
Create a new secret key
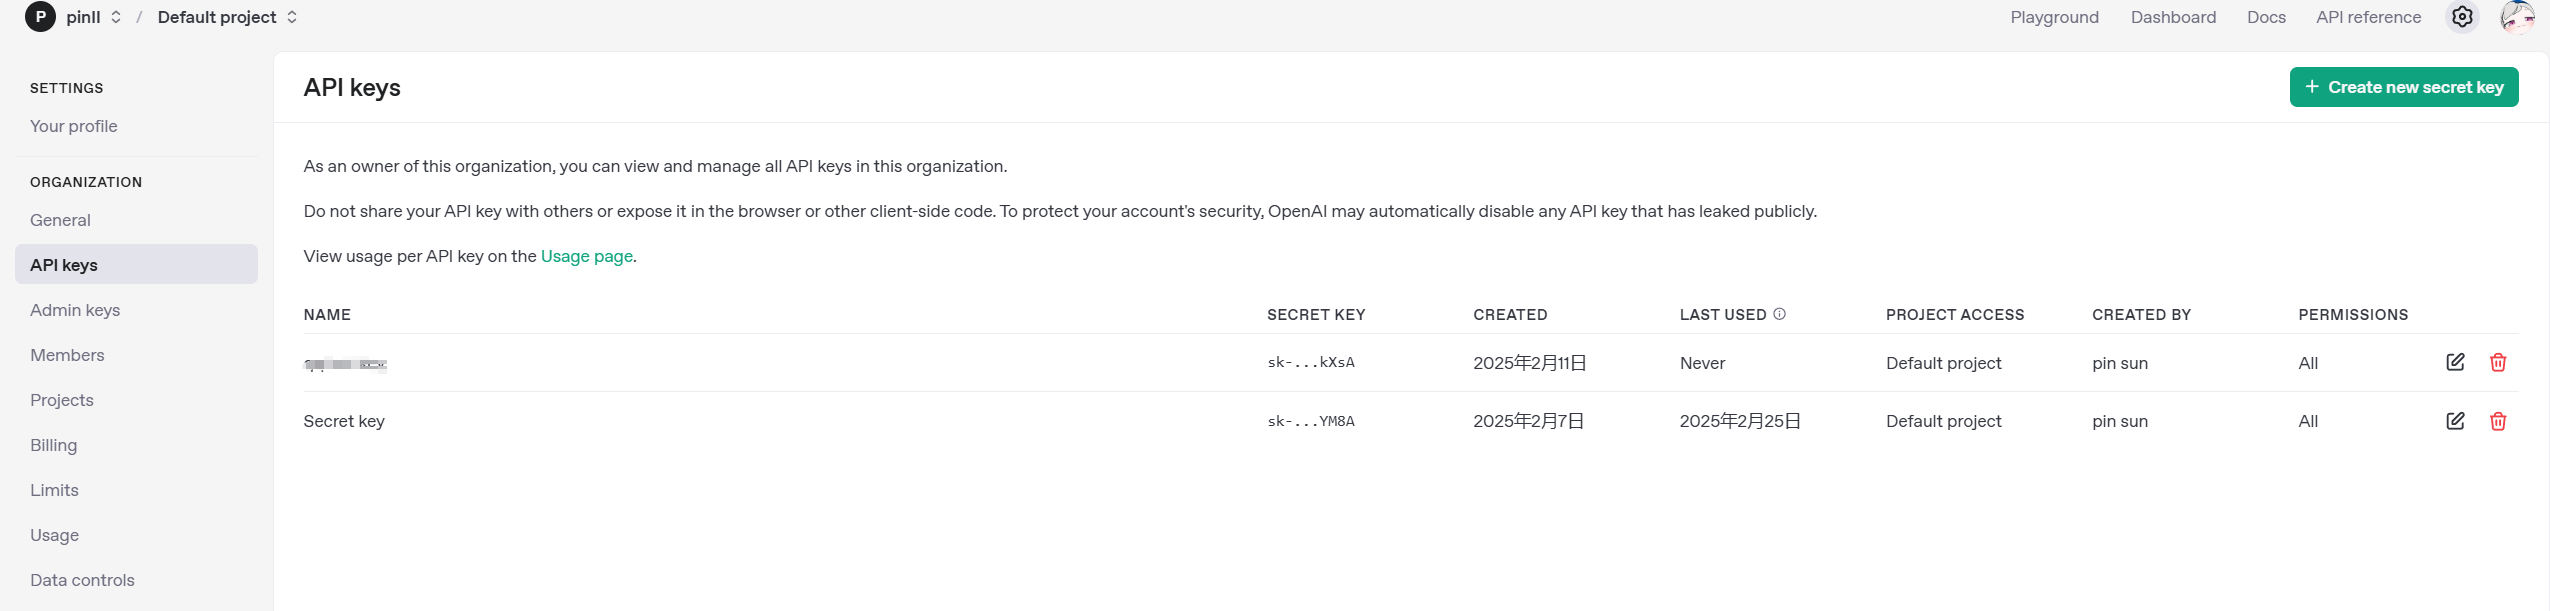[2403, 87]
